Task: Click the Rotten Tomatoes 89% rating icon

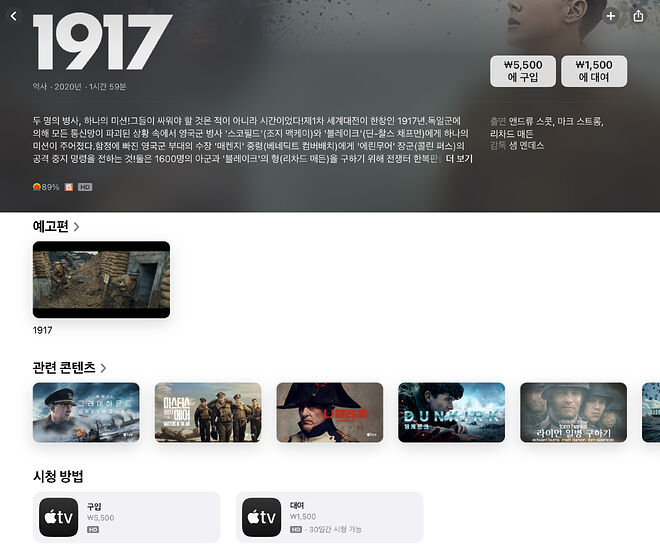Action: coord(37,187)
